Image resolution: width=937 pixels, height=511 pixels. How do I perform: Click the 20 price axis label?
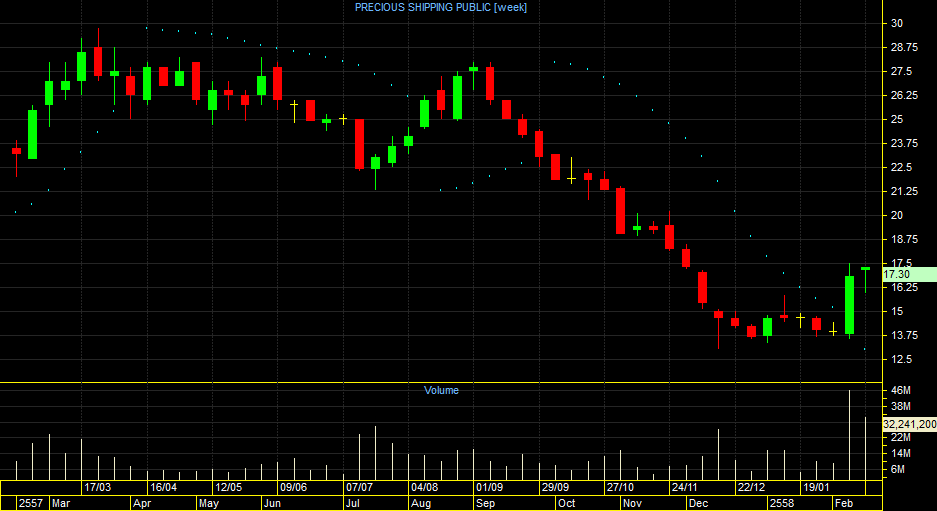click(x=896, y=215)
